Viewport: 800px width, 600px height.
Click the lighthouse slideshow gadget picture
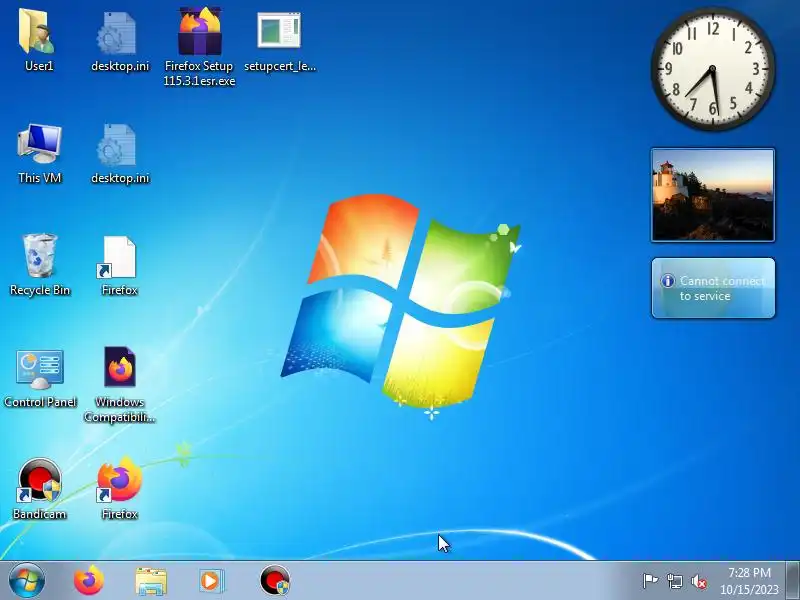coord(713,195)
